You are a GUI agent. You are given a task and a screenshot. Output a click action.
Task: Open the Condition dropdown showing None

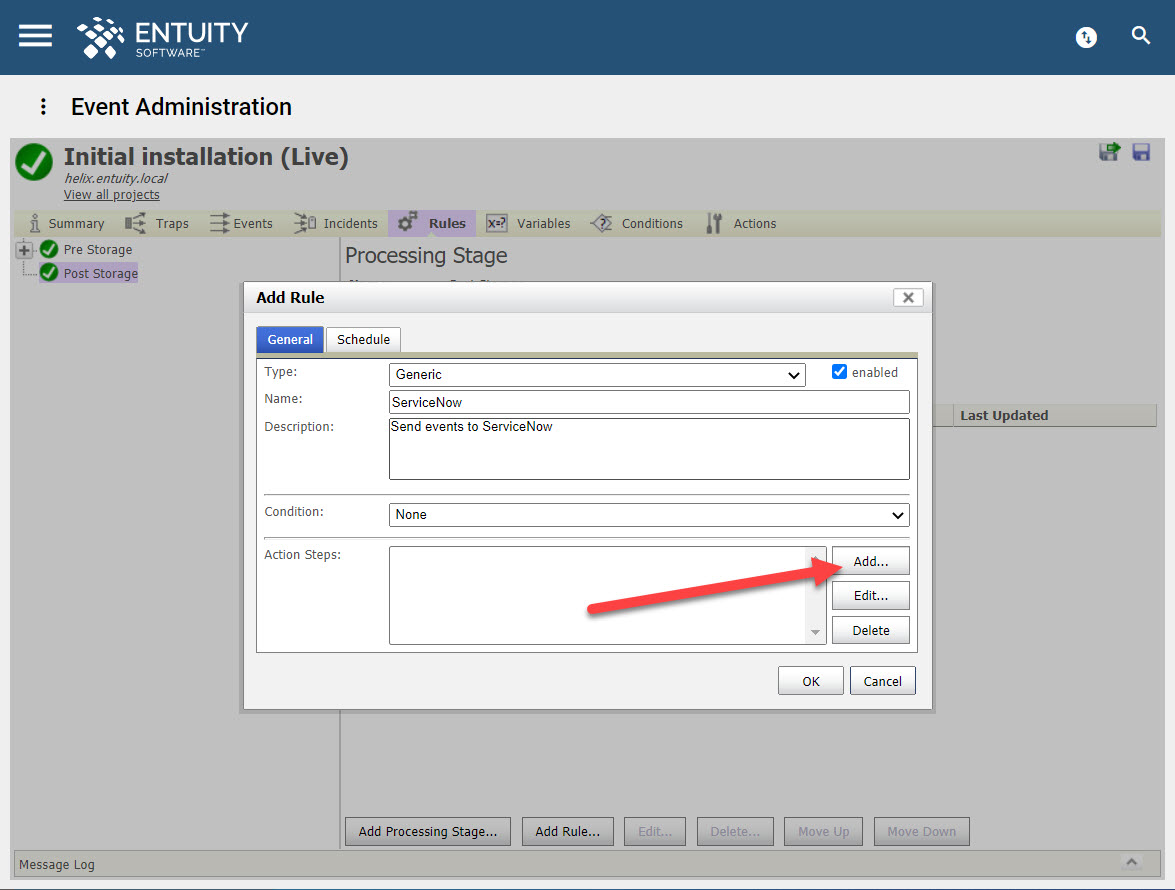(649, 514)
